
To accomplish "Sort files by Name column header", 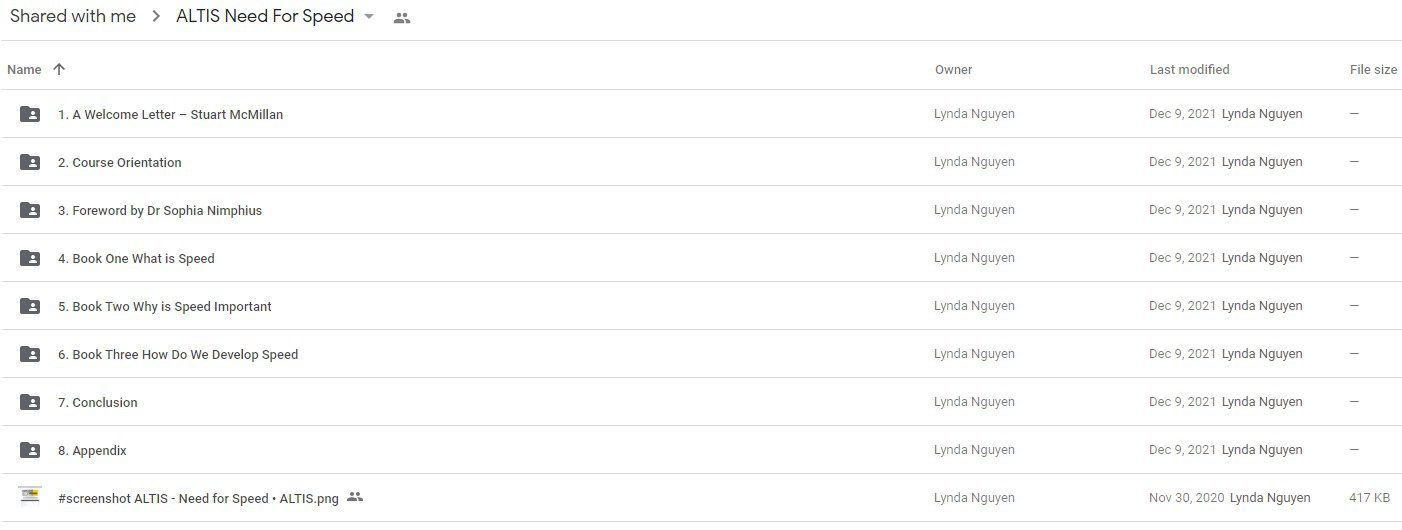I will click(24, 70).
